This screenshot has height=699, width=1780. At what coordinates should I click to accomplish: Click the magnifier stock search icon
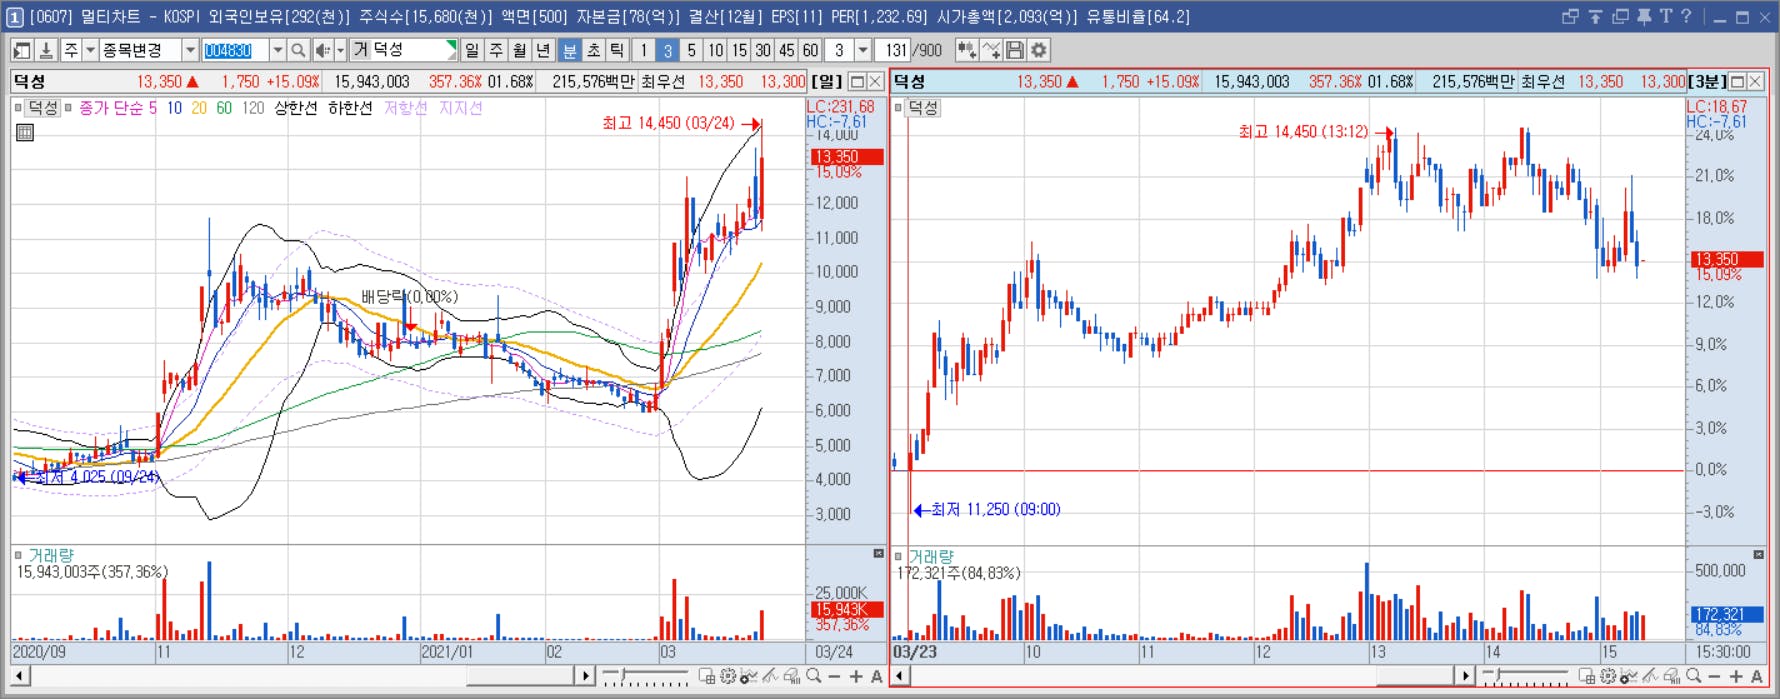298,50
